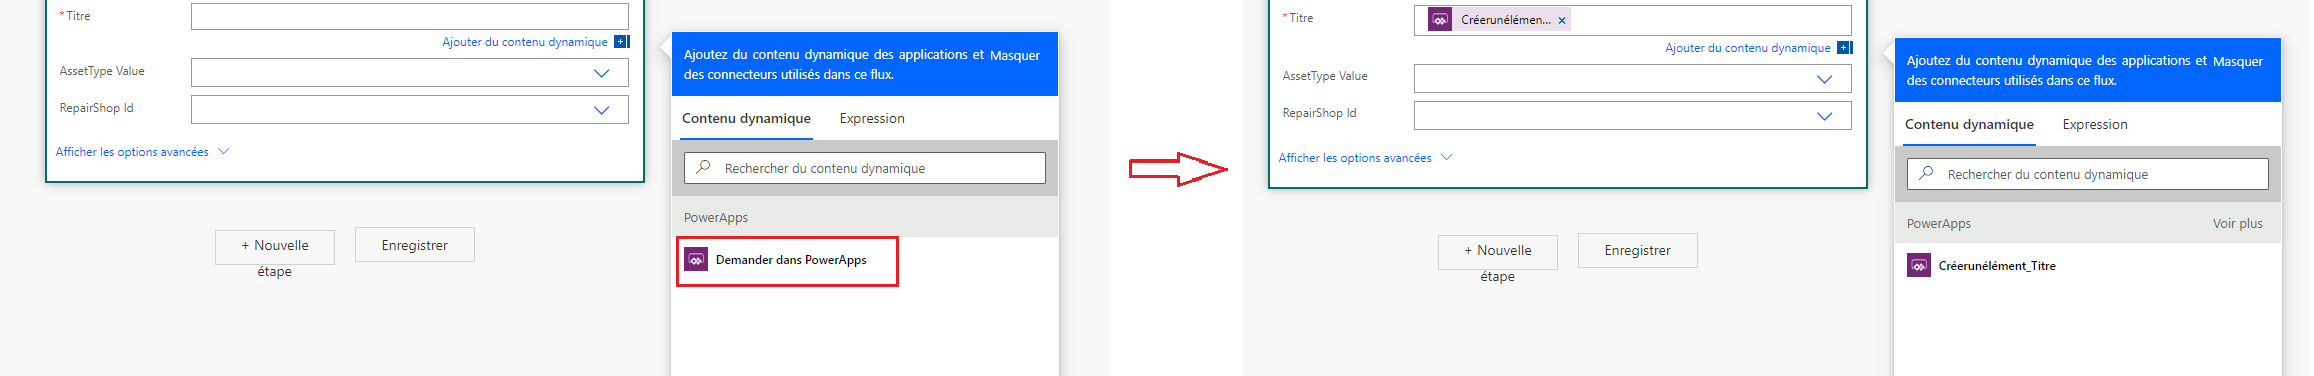Open AssetType Value dropdown in right flow
2314x376 pixels.
(1632, 79)
